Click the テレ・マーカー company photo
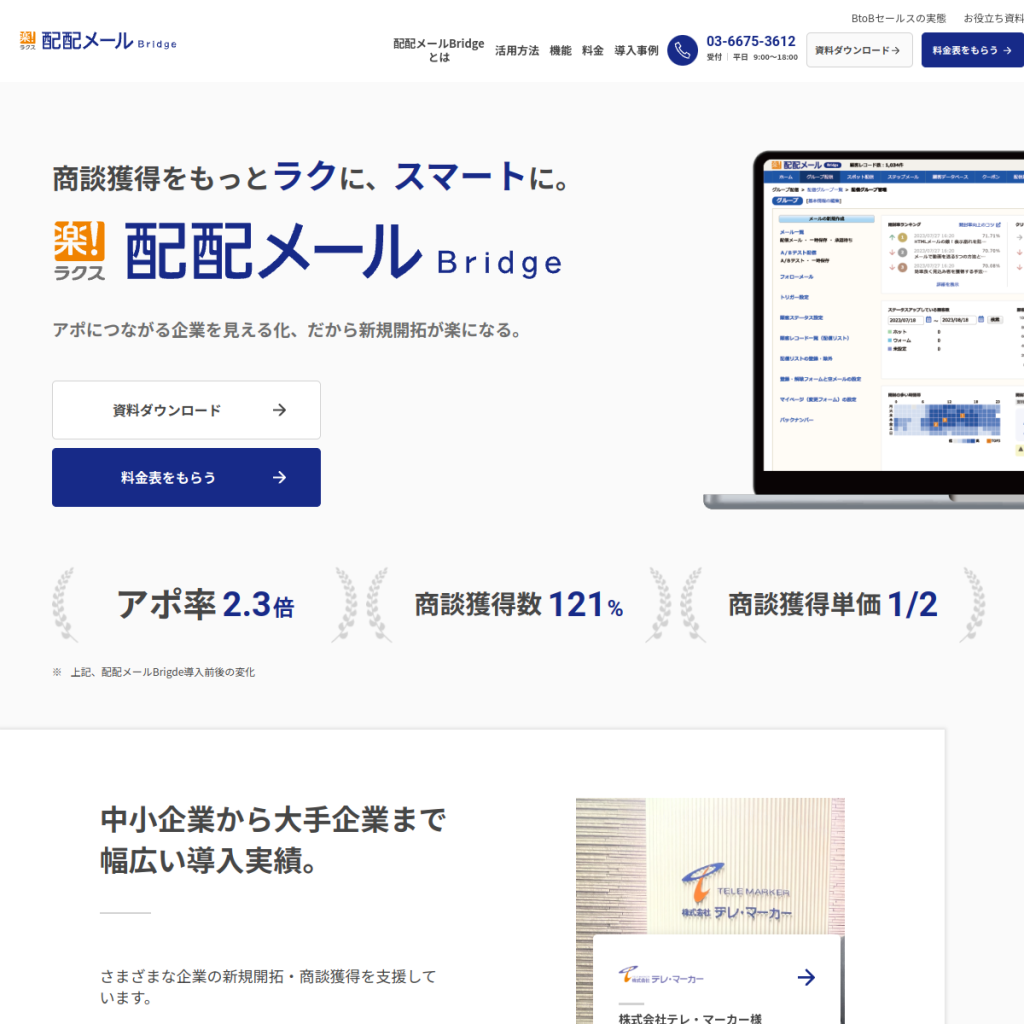 [710, 866]
